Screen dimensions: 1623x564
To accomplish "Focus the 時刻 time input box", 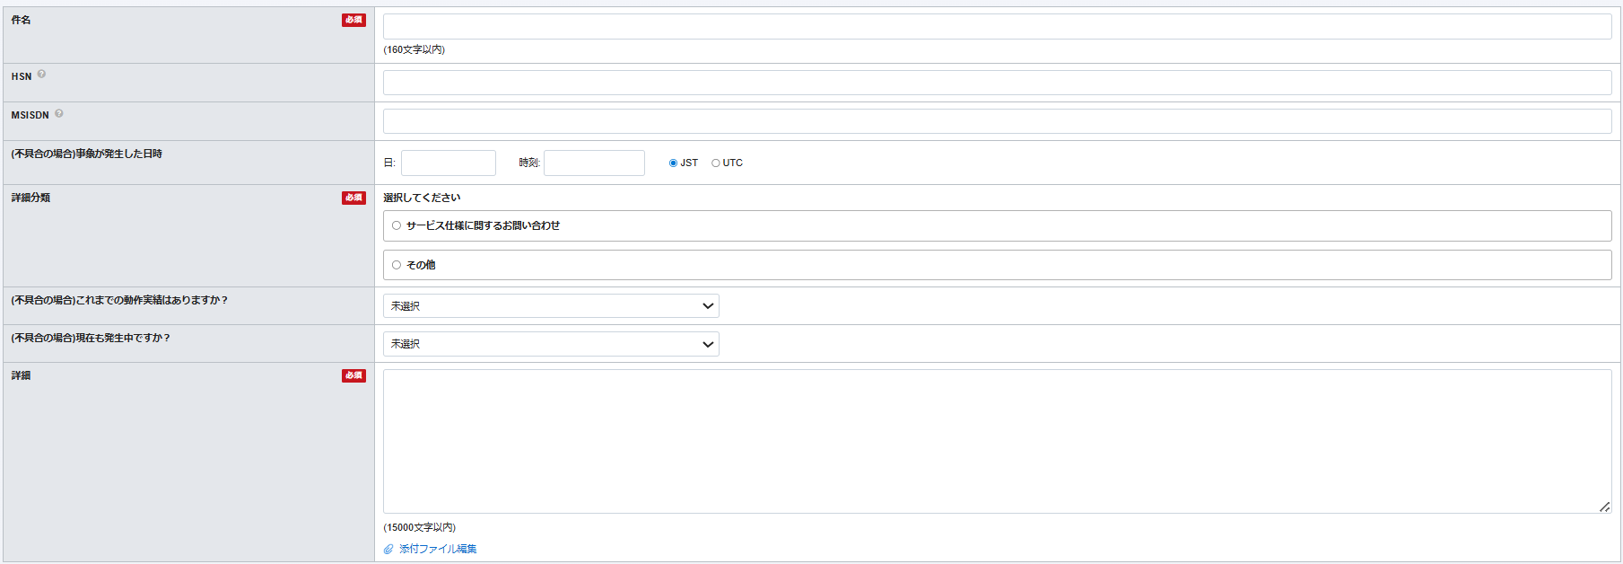I will 594,163.
